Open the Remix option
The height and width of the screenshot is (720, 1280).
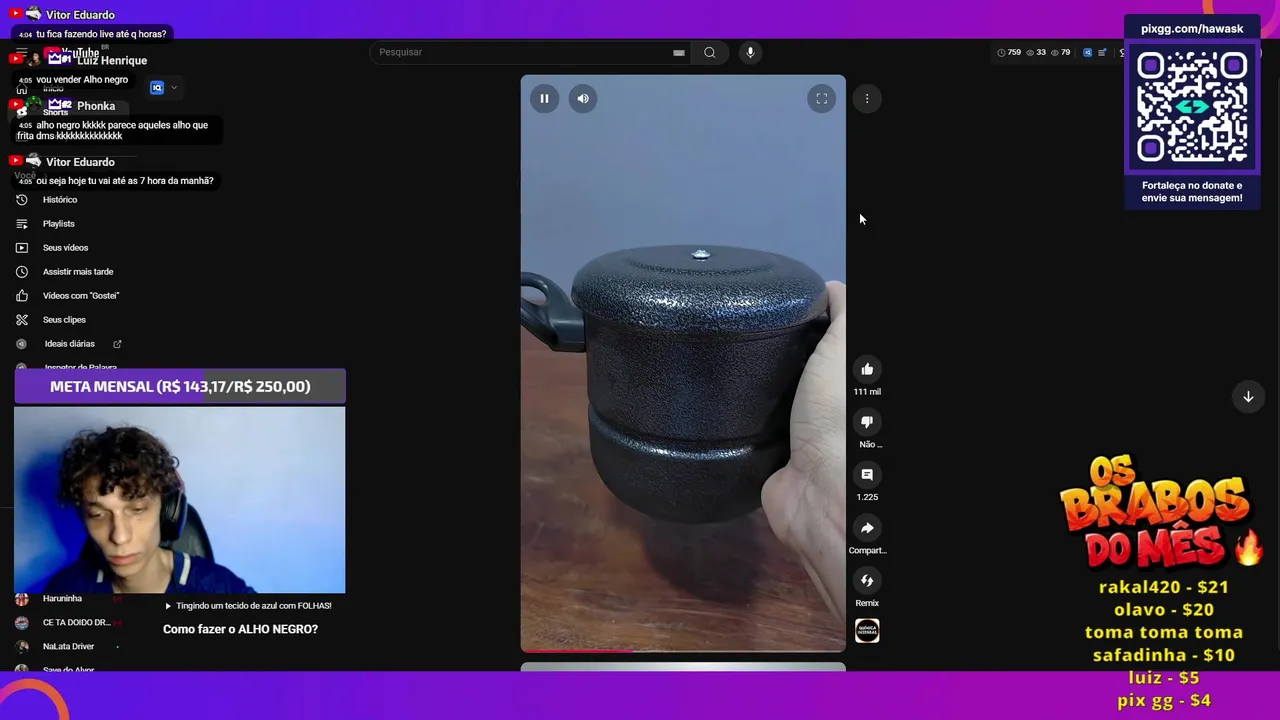pyautogui.click(x=867, y=581)
